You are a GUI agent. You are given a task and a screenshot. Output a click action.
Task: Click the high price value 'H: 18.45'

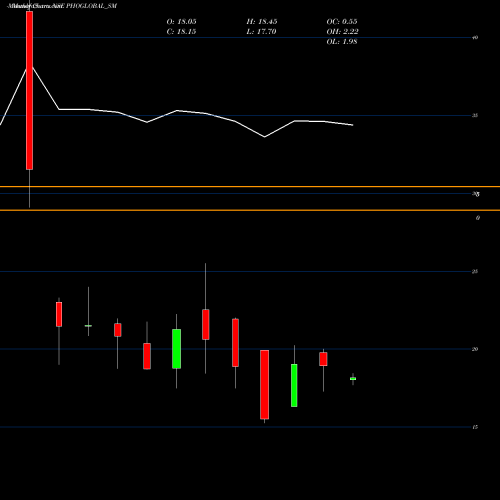click(262, 22)
